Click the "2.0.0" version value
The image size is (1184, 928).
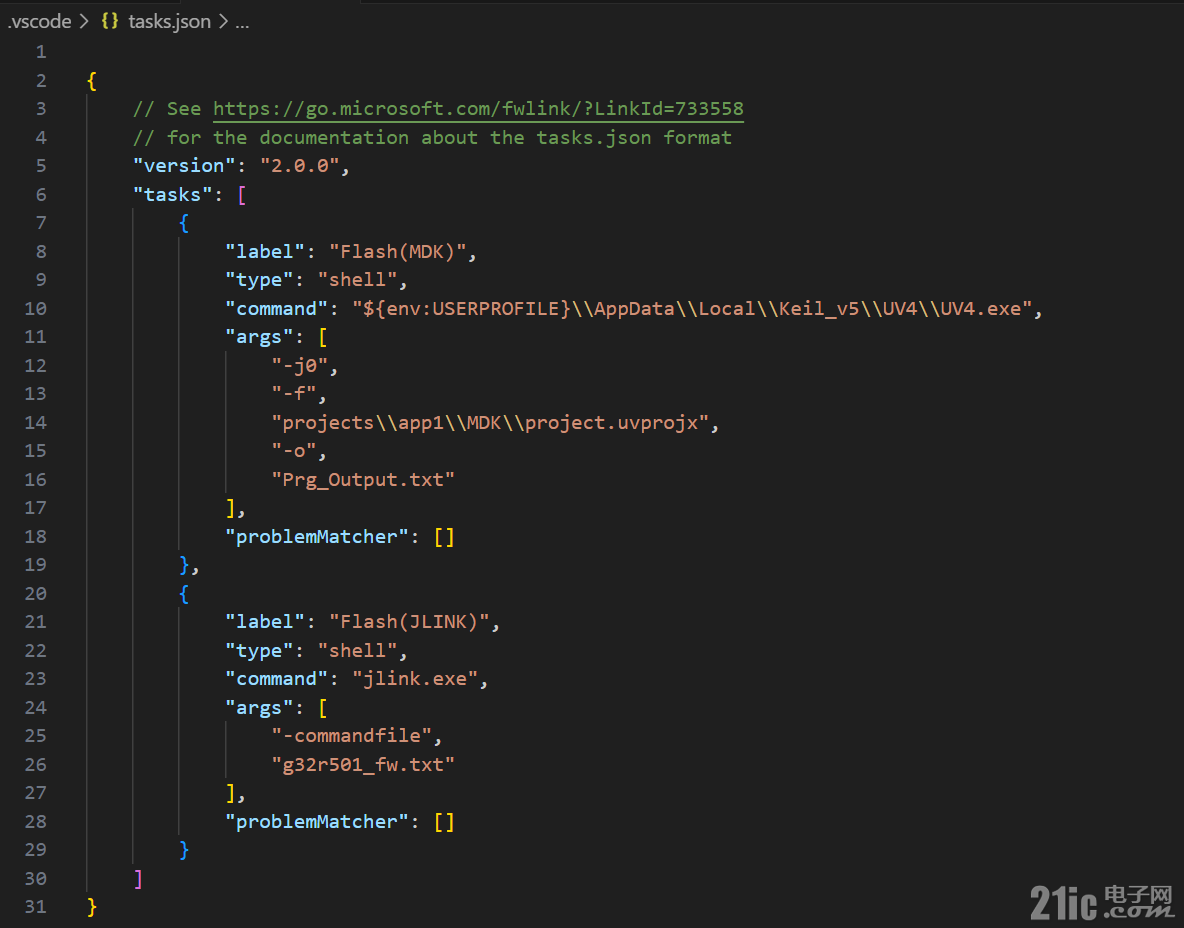[x=300, y=165]
